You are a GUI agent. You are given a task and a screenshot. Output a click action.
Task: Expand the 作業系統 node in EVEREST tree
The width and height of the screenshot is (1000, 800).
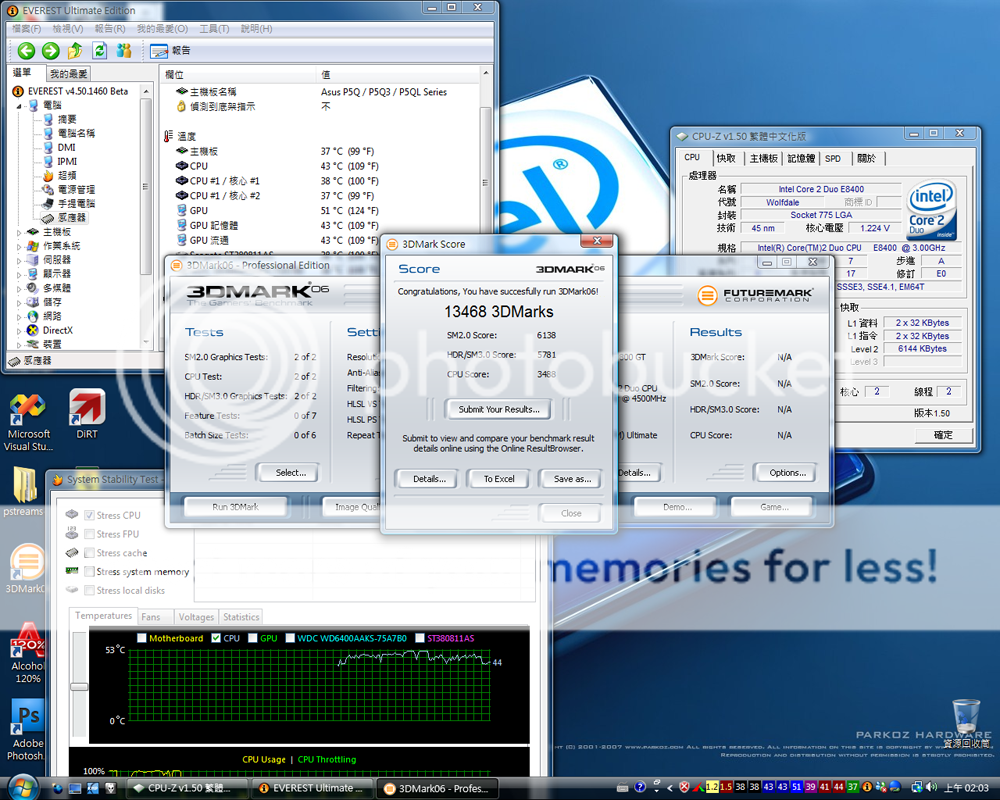click(18, 246)
